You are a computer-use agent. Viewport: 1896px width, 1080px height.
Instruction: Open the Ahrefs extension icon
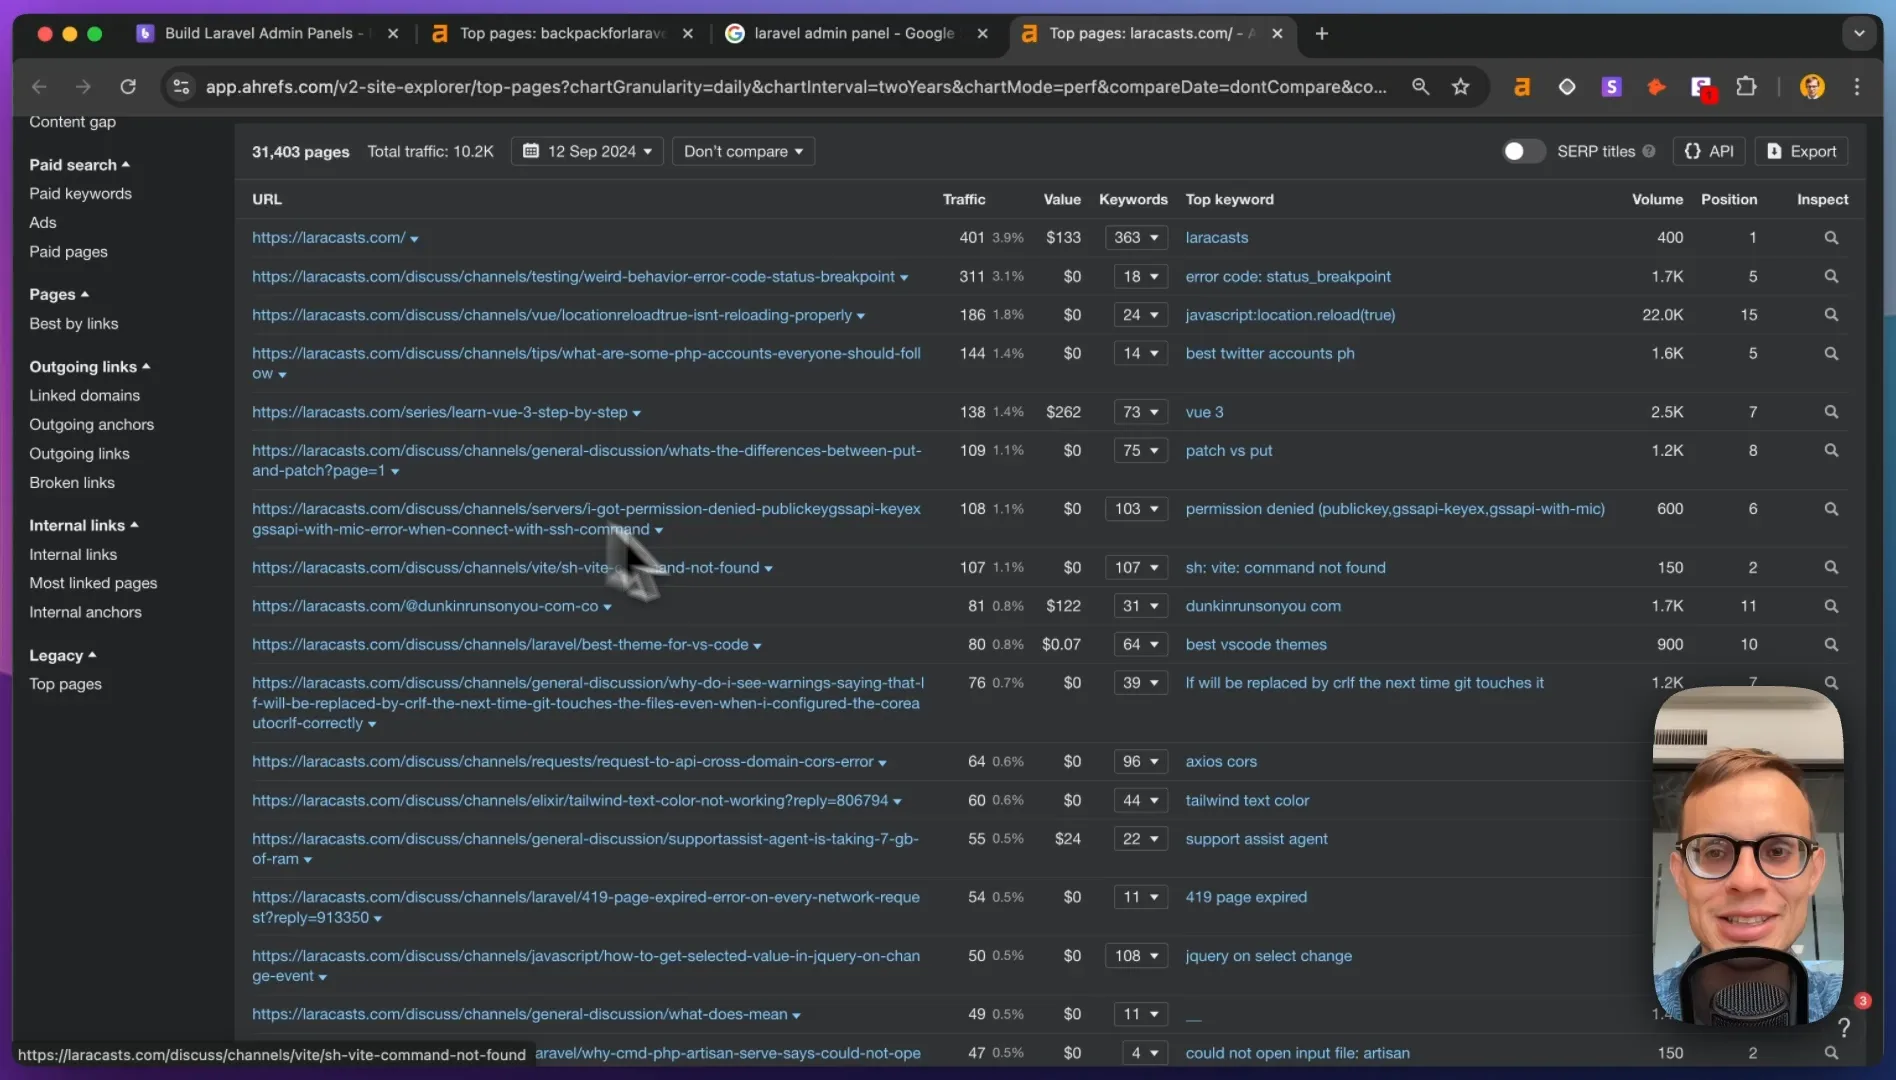[1522, 87]
